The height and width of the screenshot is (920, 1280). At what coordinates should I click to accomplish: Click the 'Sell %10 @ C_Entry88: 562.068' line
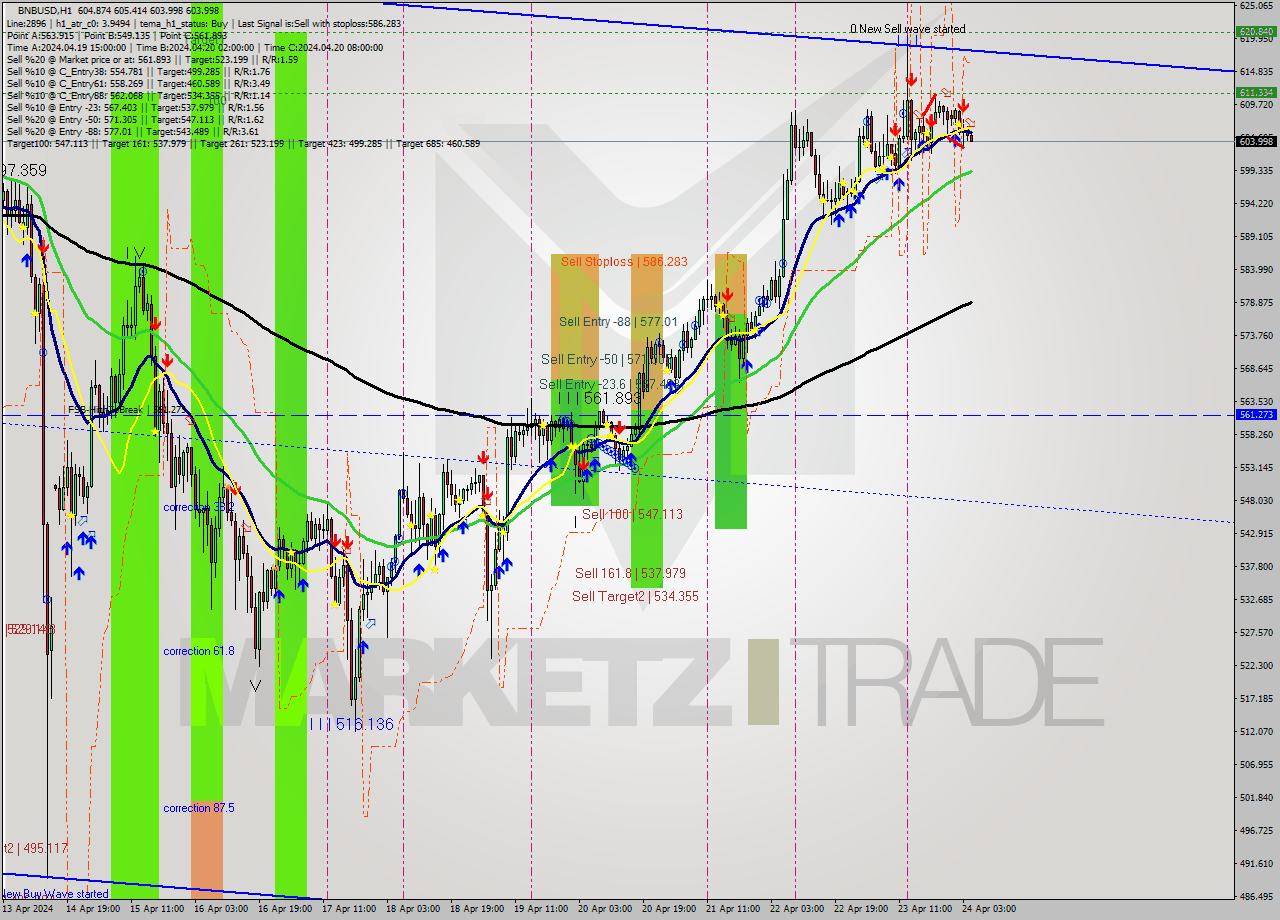pos(138,95)
